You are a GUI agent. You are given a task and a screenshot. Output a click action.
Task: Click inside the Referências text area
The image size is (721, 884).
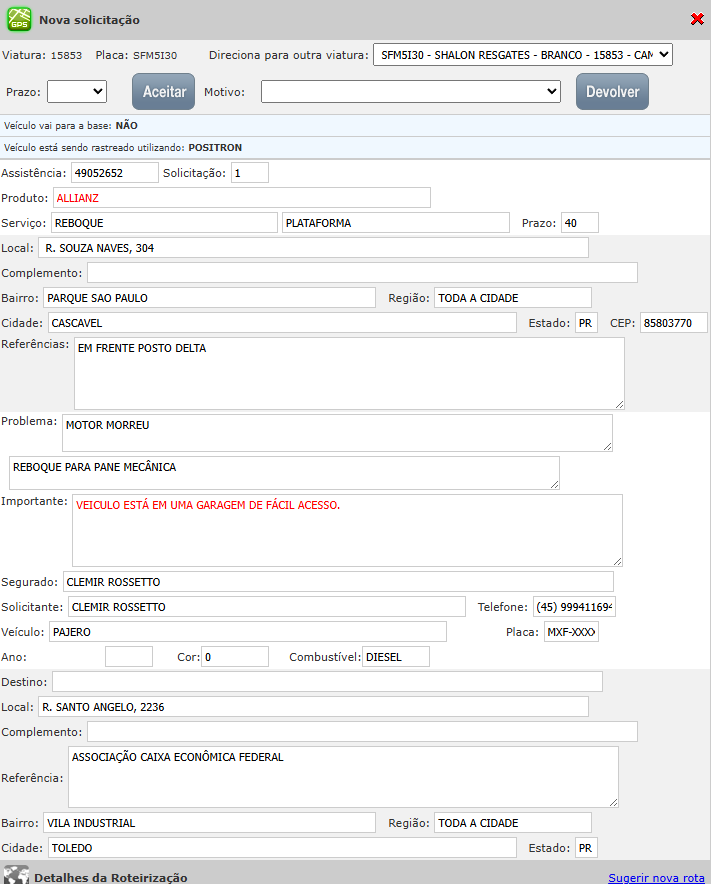pos(349,373)
